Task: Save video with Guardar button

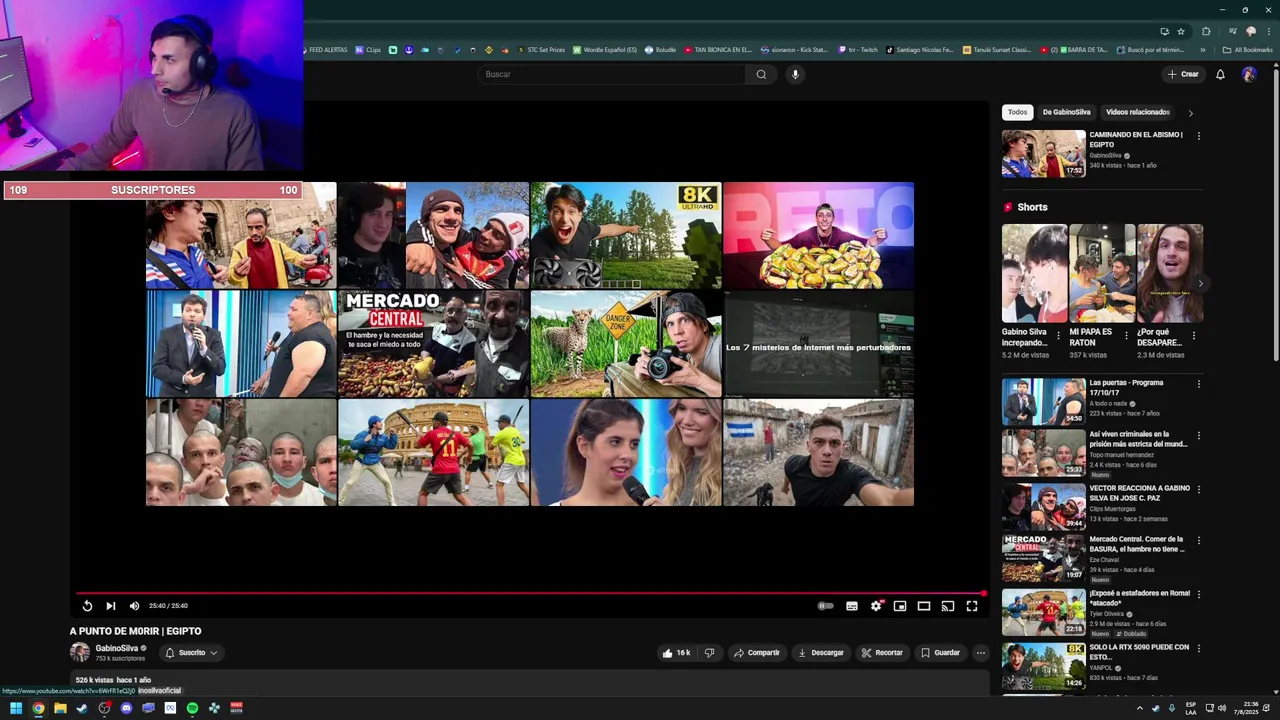Action: 940,653
